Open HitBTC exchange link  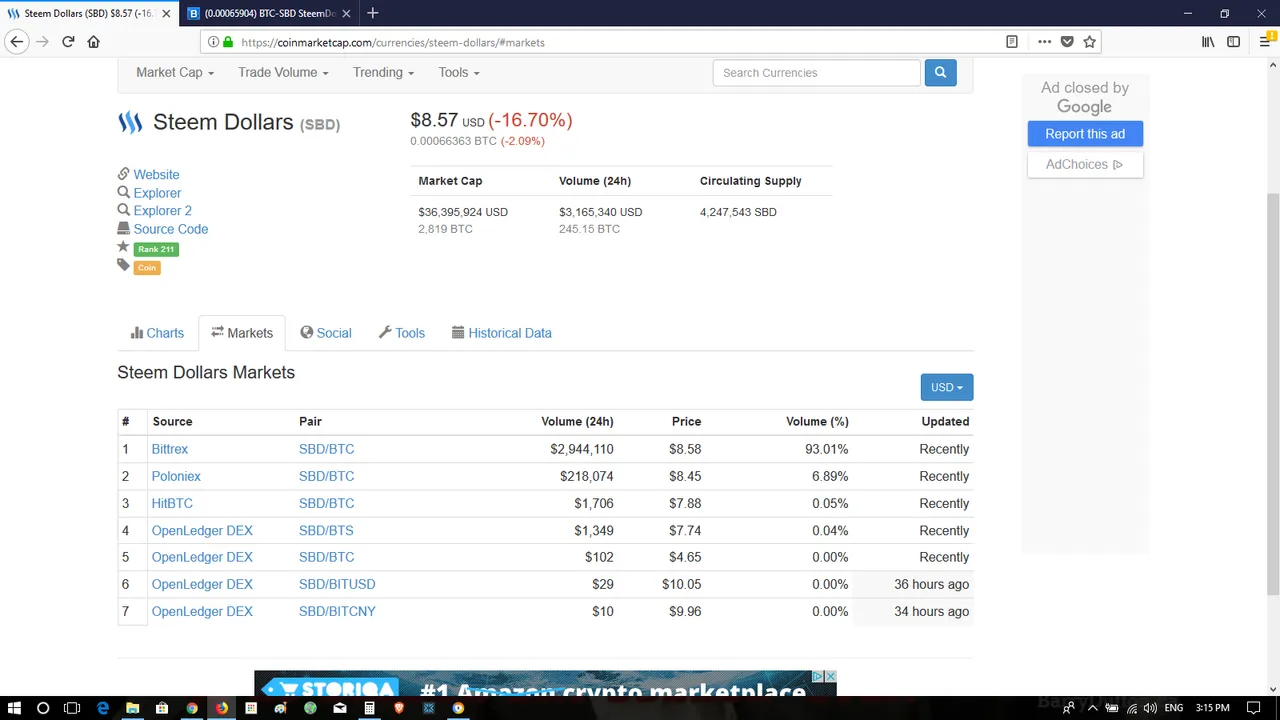click(172, 503)
